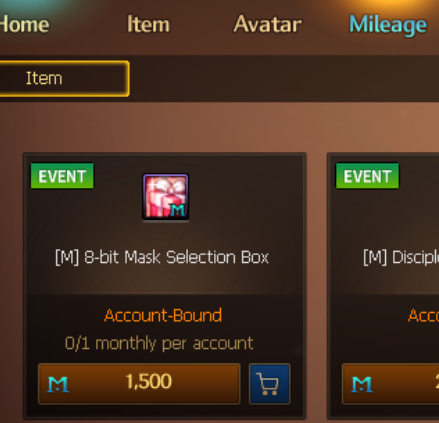
Task: Switch to the Item shop tab
Action: [x=148, y=24]
